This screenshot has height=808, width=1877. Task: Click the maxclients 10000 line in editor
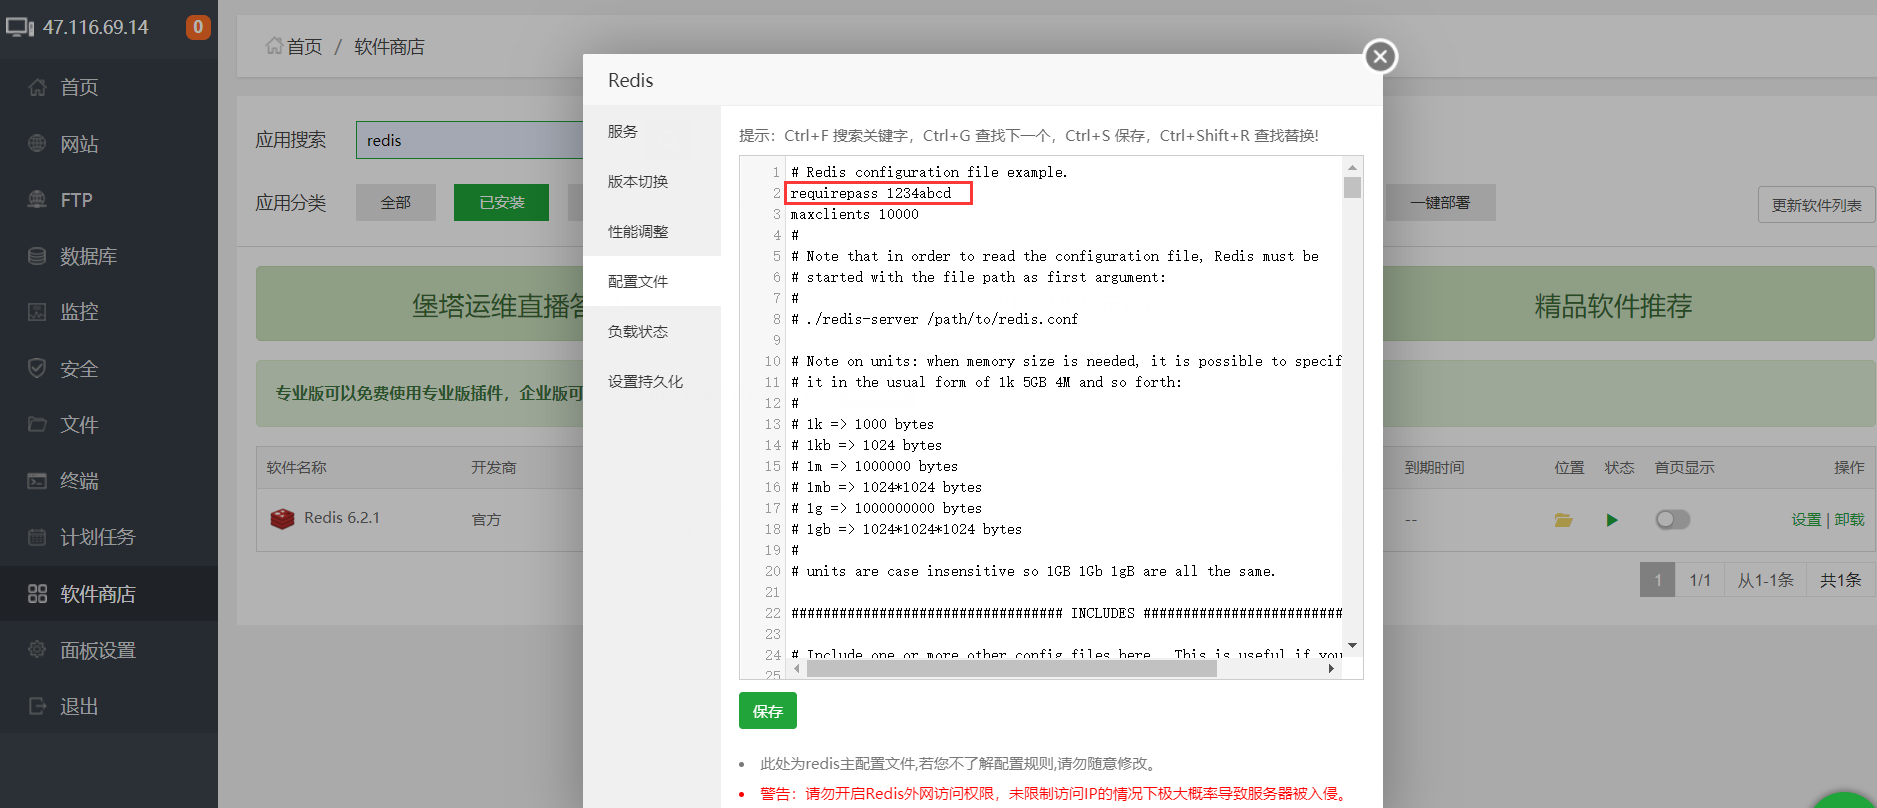(854, 214)
